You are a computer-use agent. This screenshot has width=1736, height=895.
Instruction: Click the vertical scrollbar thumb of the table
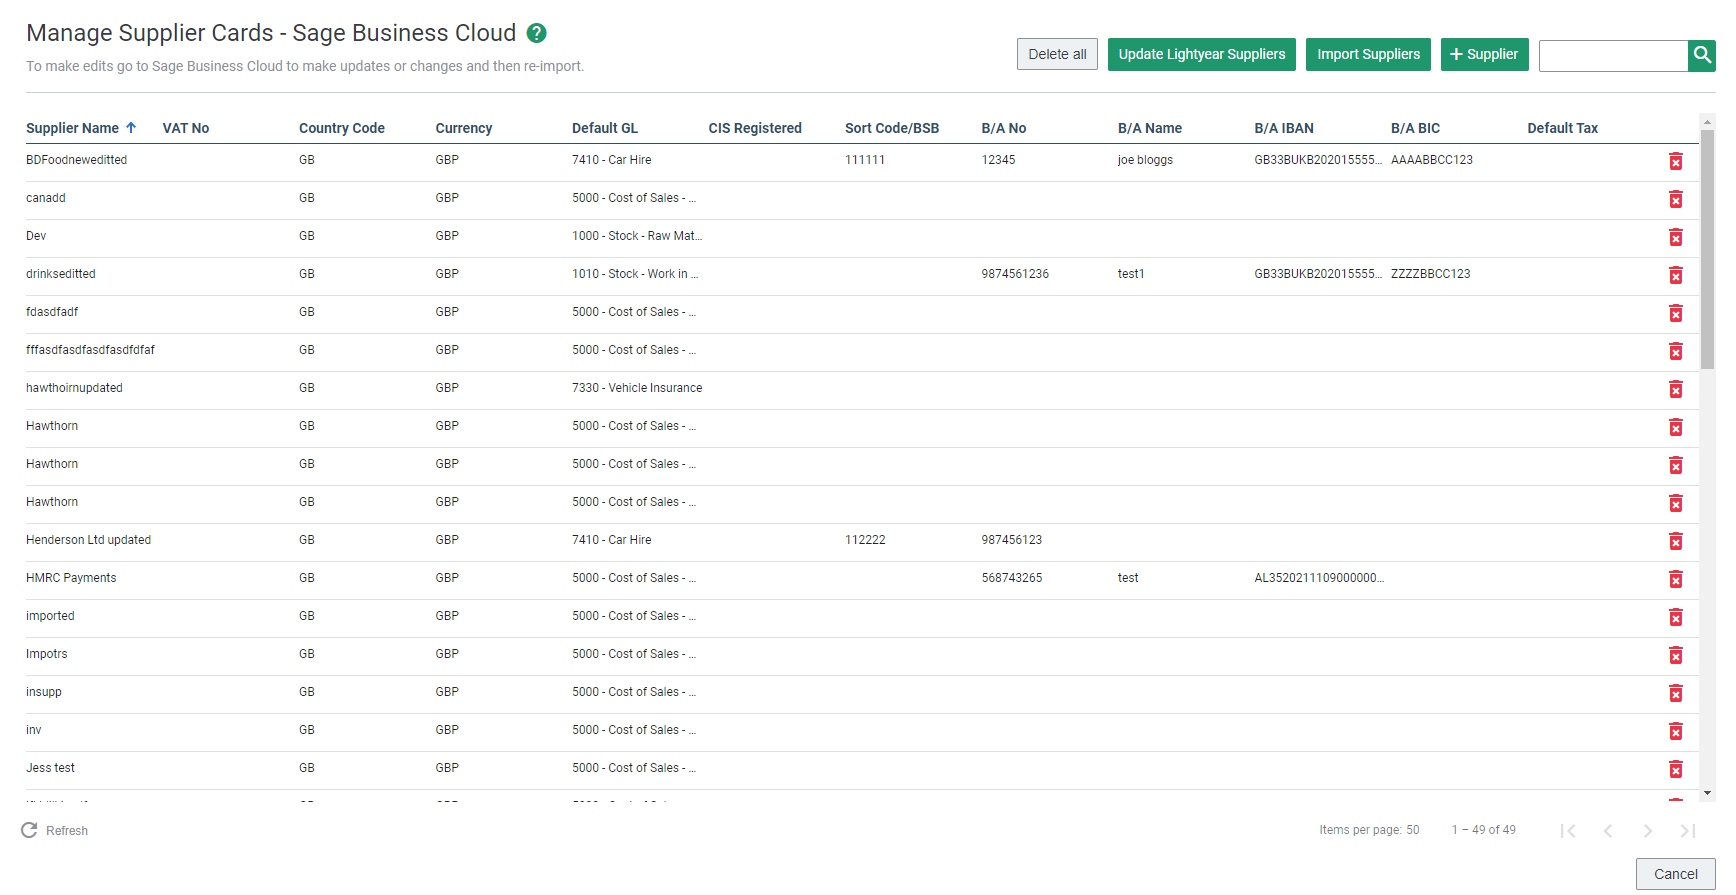(x=1707, y=250)
